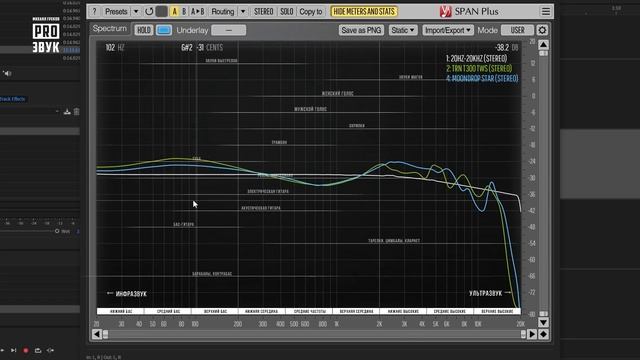The width and height of the screenshot is (640, 360).
Task: Toggle the spectrum HOLD button
Action: click(144, 30)
